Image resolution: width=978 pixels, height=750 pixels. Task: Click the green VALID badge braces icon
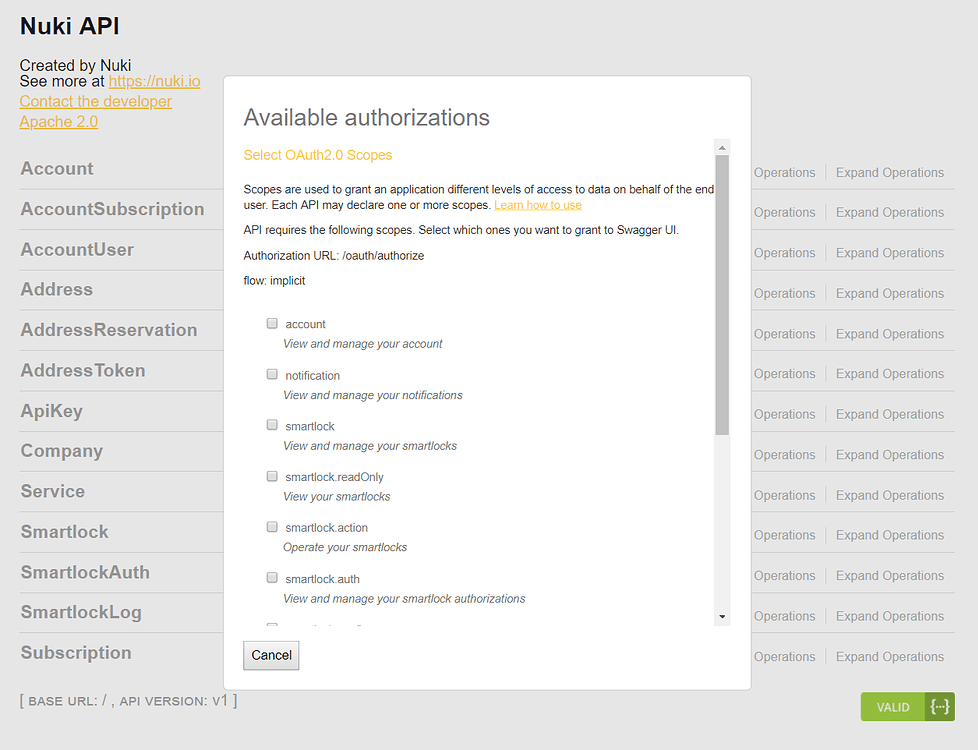tap(939, 706)
